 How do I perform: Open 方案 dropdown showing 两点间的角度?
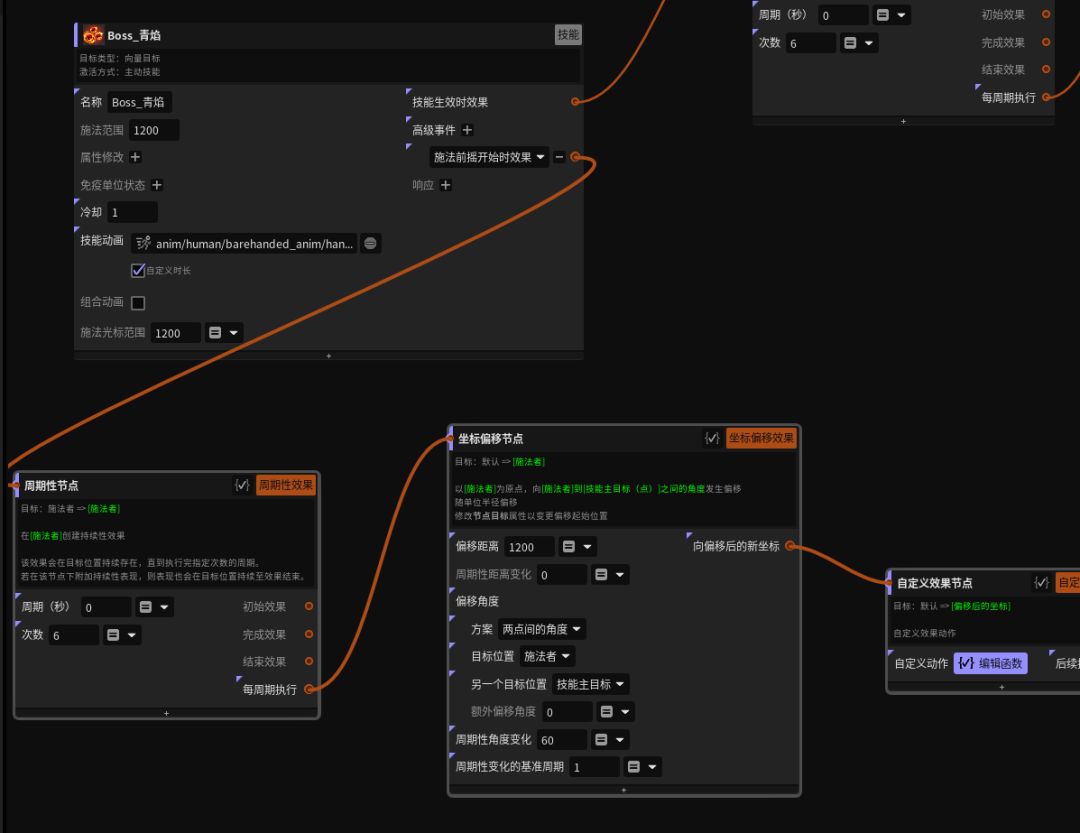pos(541,629)
